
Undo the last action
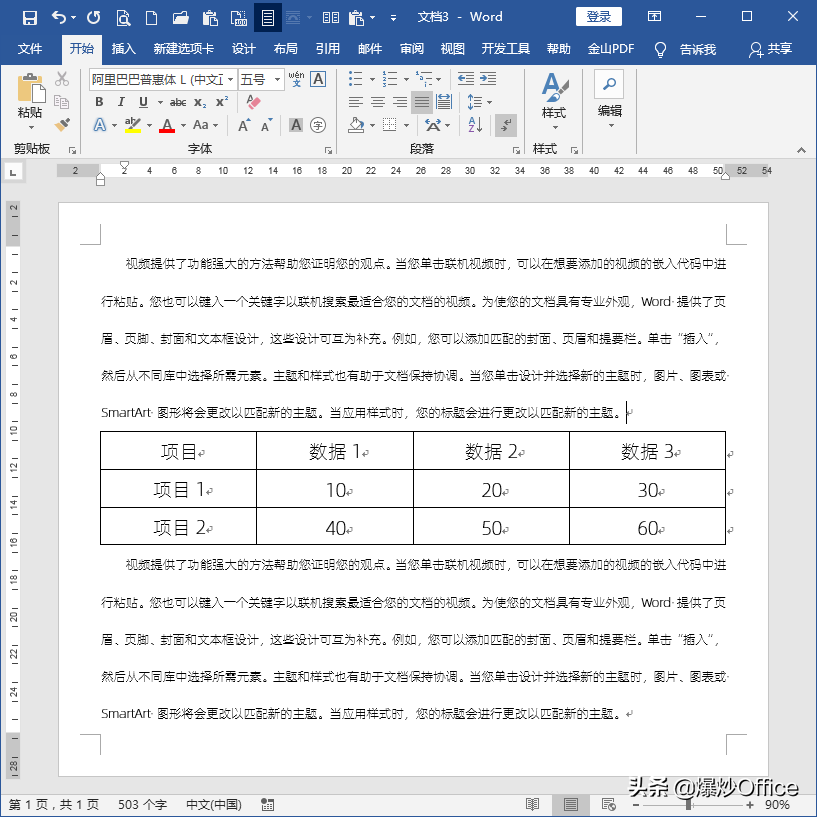click(x=58, y=18)
